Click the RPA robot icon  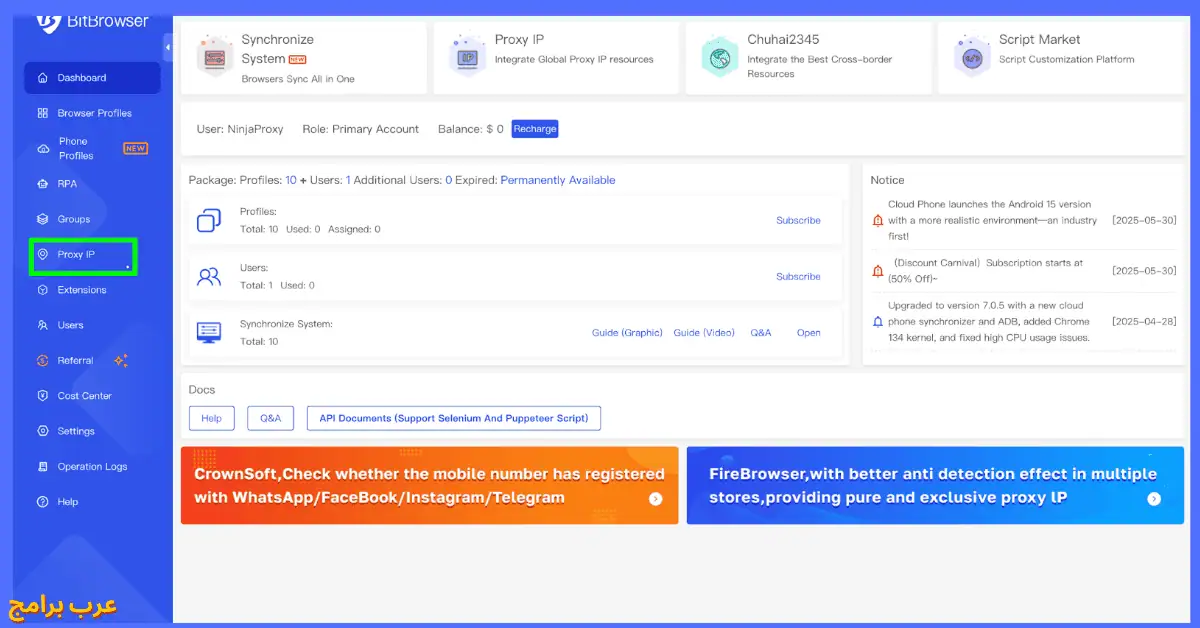pos(42,184)
